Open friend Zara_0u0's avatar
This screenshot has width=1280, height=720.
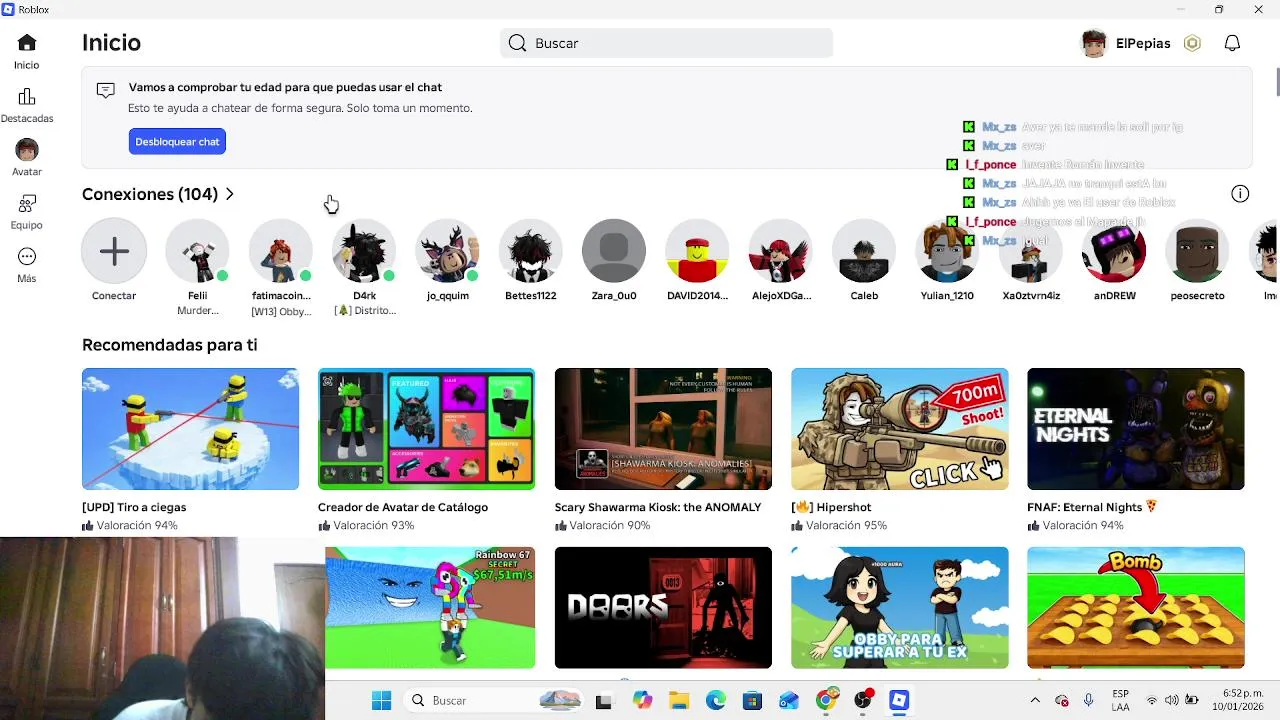pyautogui.click(x=614, y=250)
